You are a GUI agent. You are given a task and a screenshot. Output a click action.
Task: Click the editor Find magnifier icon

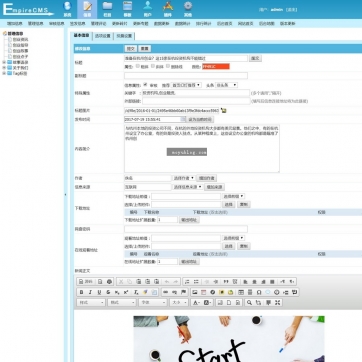pyautogui.click(x=249, y=303)
